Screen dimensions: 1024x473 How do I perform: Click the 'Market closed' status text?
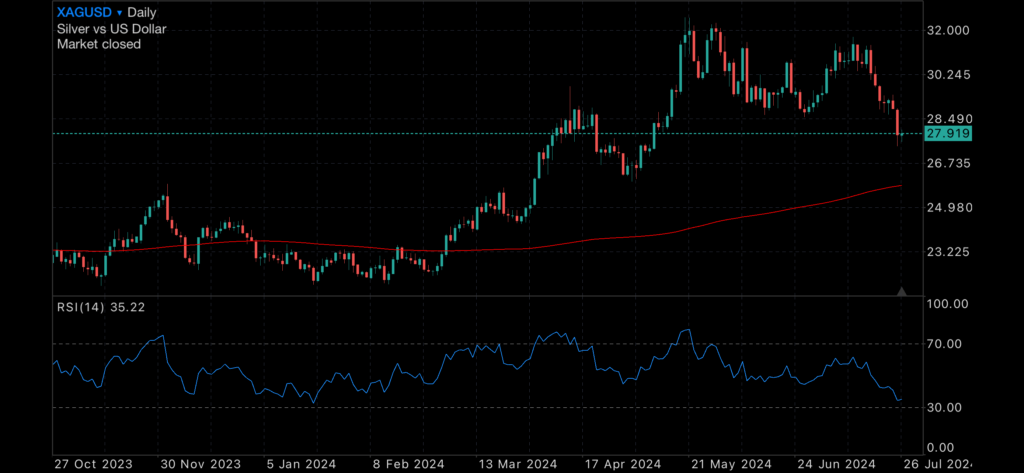[x=99, y=44]
